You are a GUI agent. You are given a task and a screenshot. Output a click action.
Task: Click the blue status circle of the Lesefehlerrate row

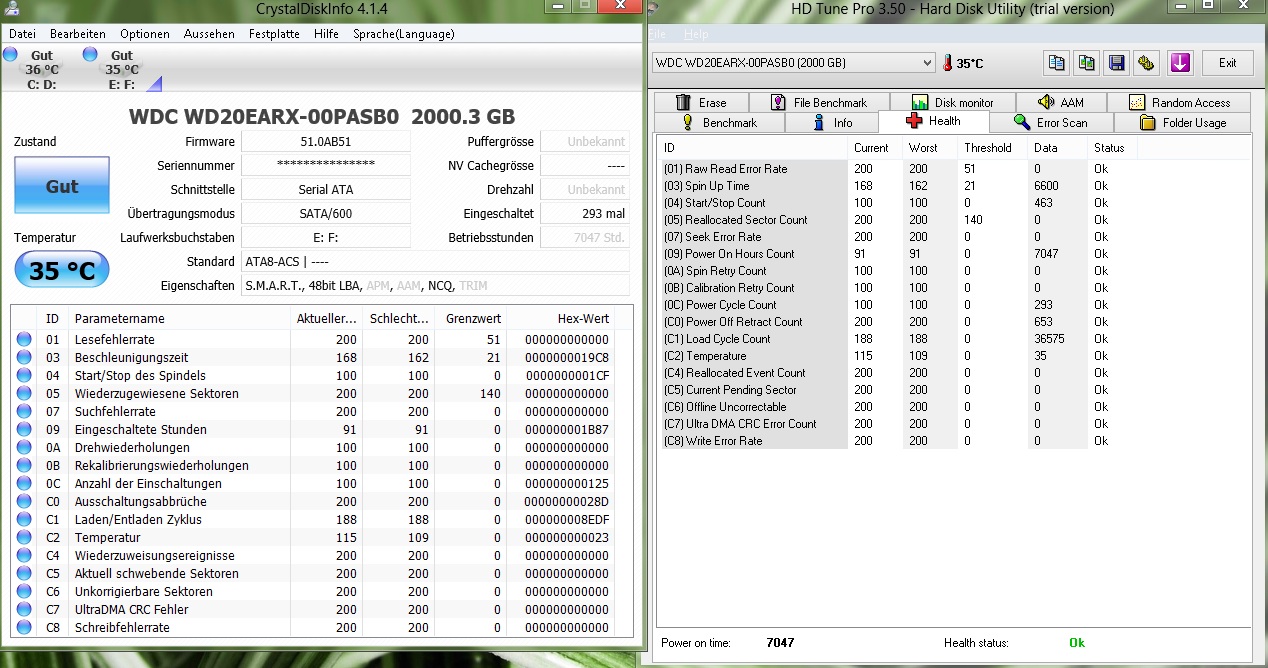[x=24, y=339]
